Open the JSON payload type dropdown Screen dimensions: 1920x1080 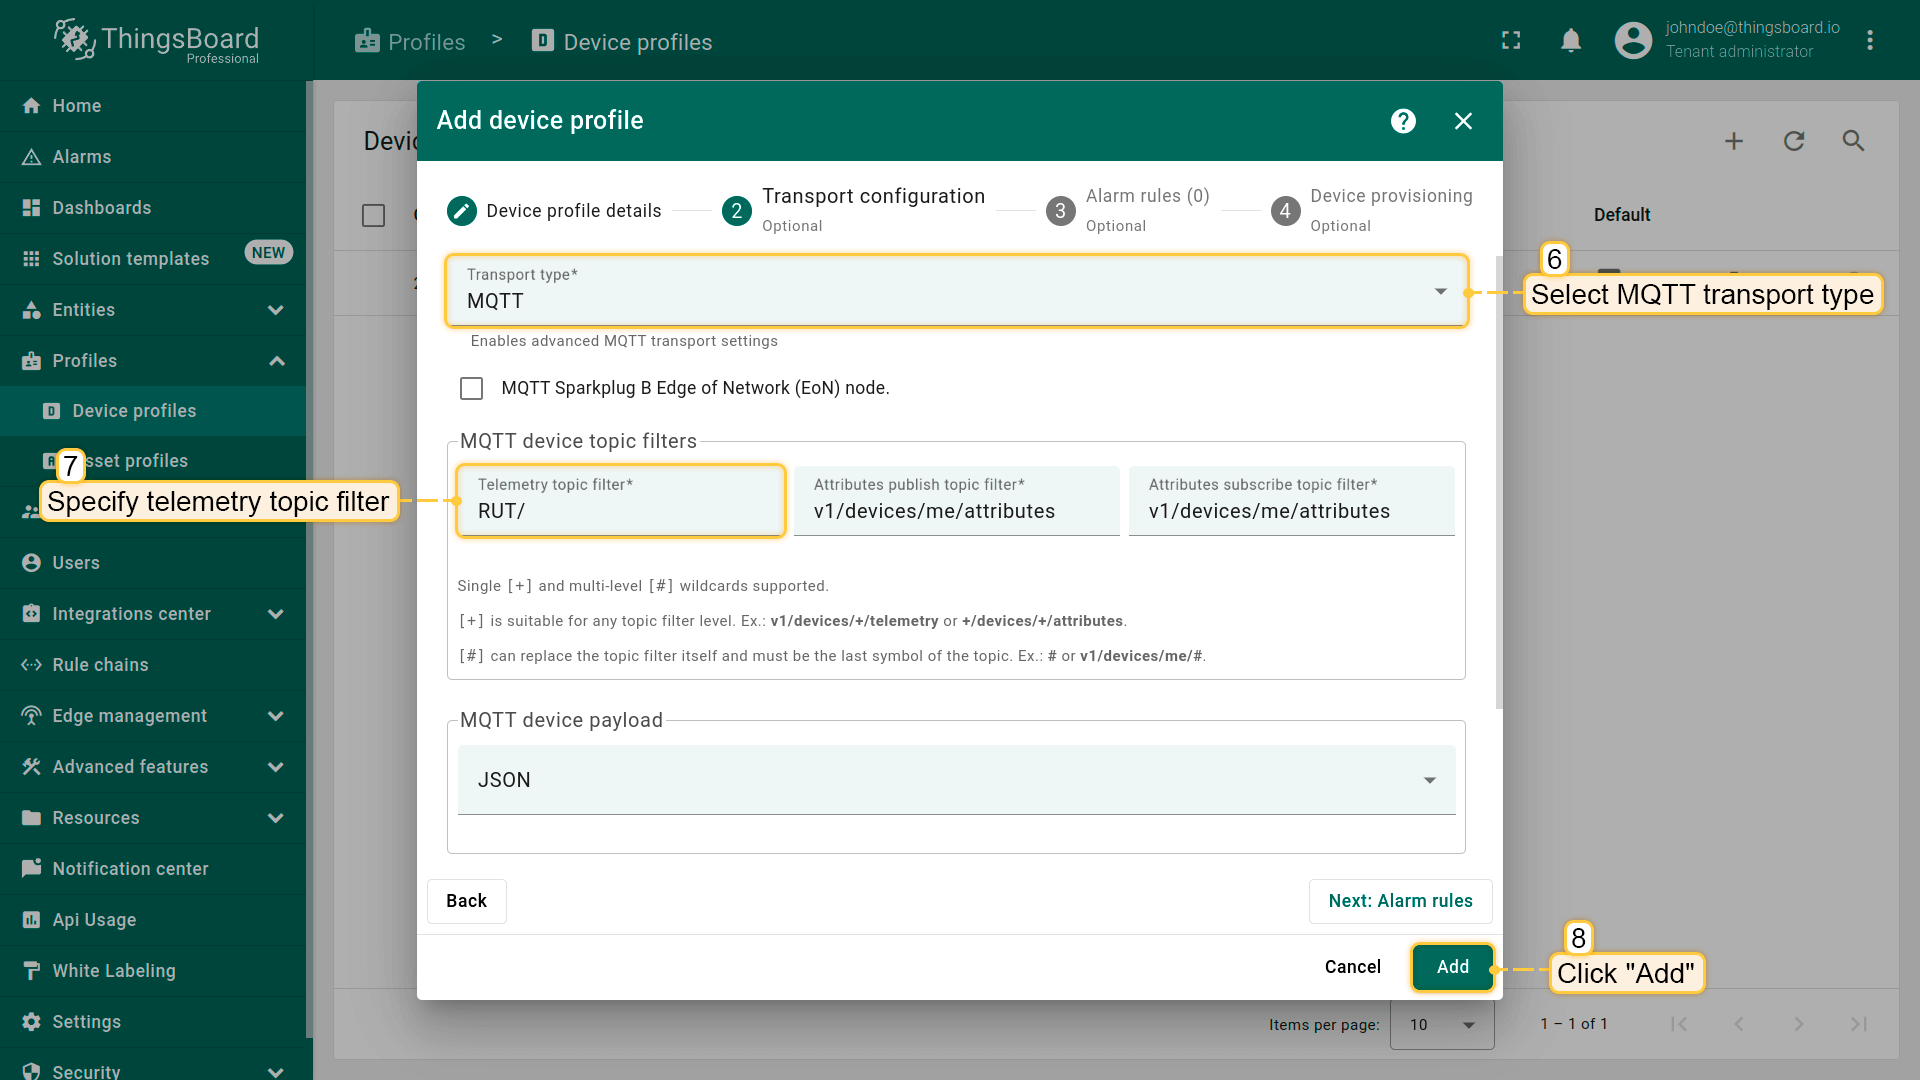pyautogui.click(x=956, y=780)
